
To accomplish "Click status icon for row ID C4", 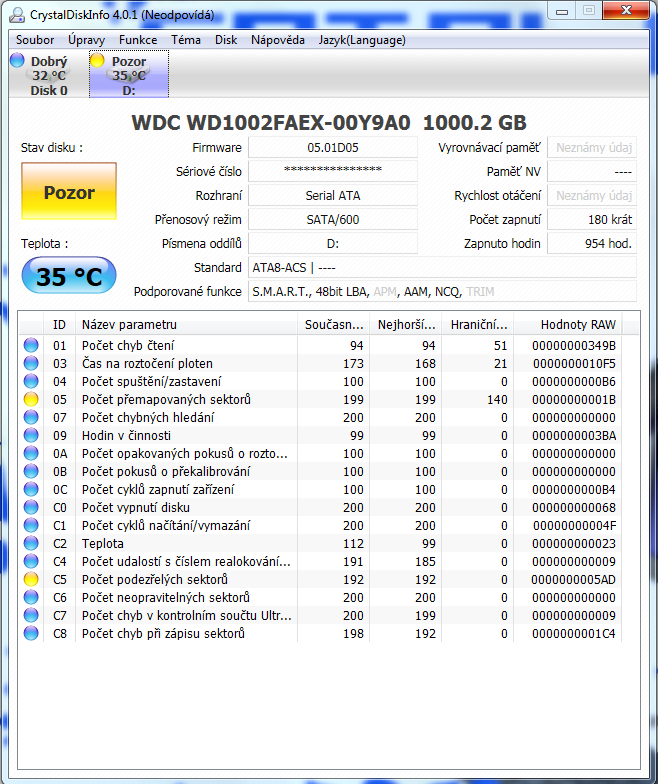I will 31,561.
